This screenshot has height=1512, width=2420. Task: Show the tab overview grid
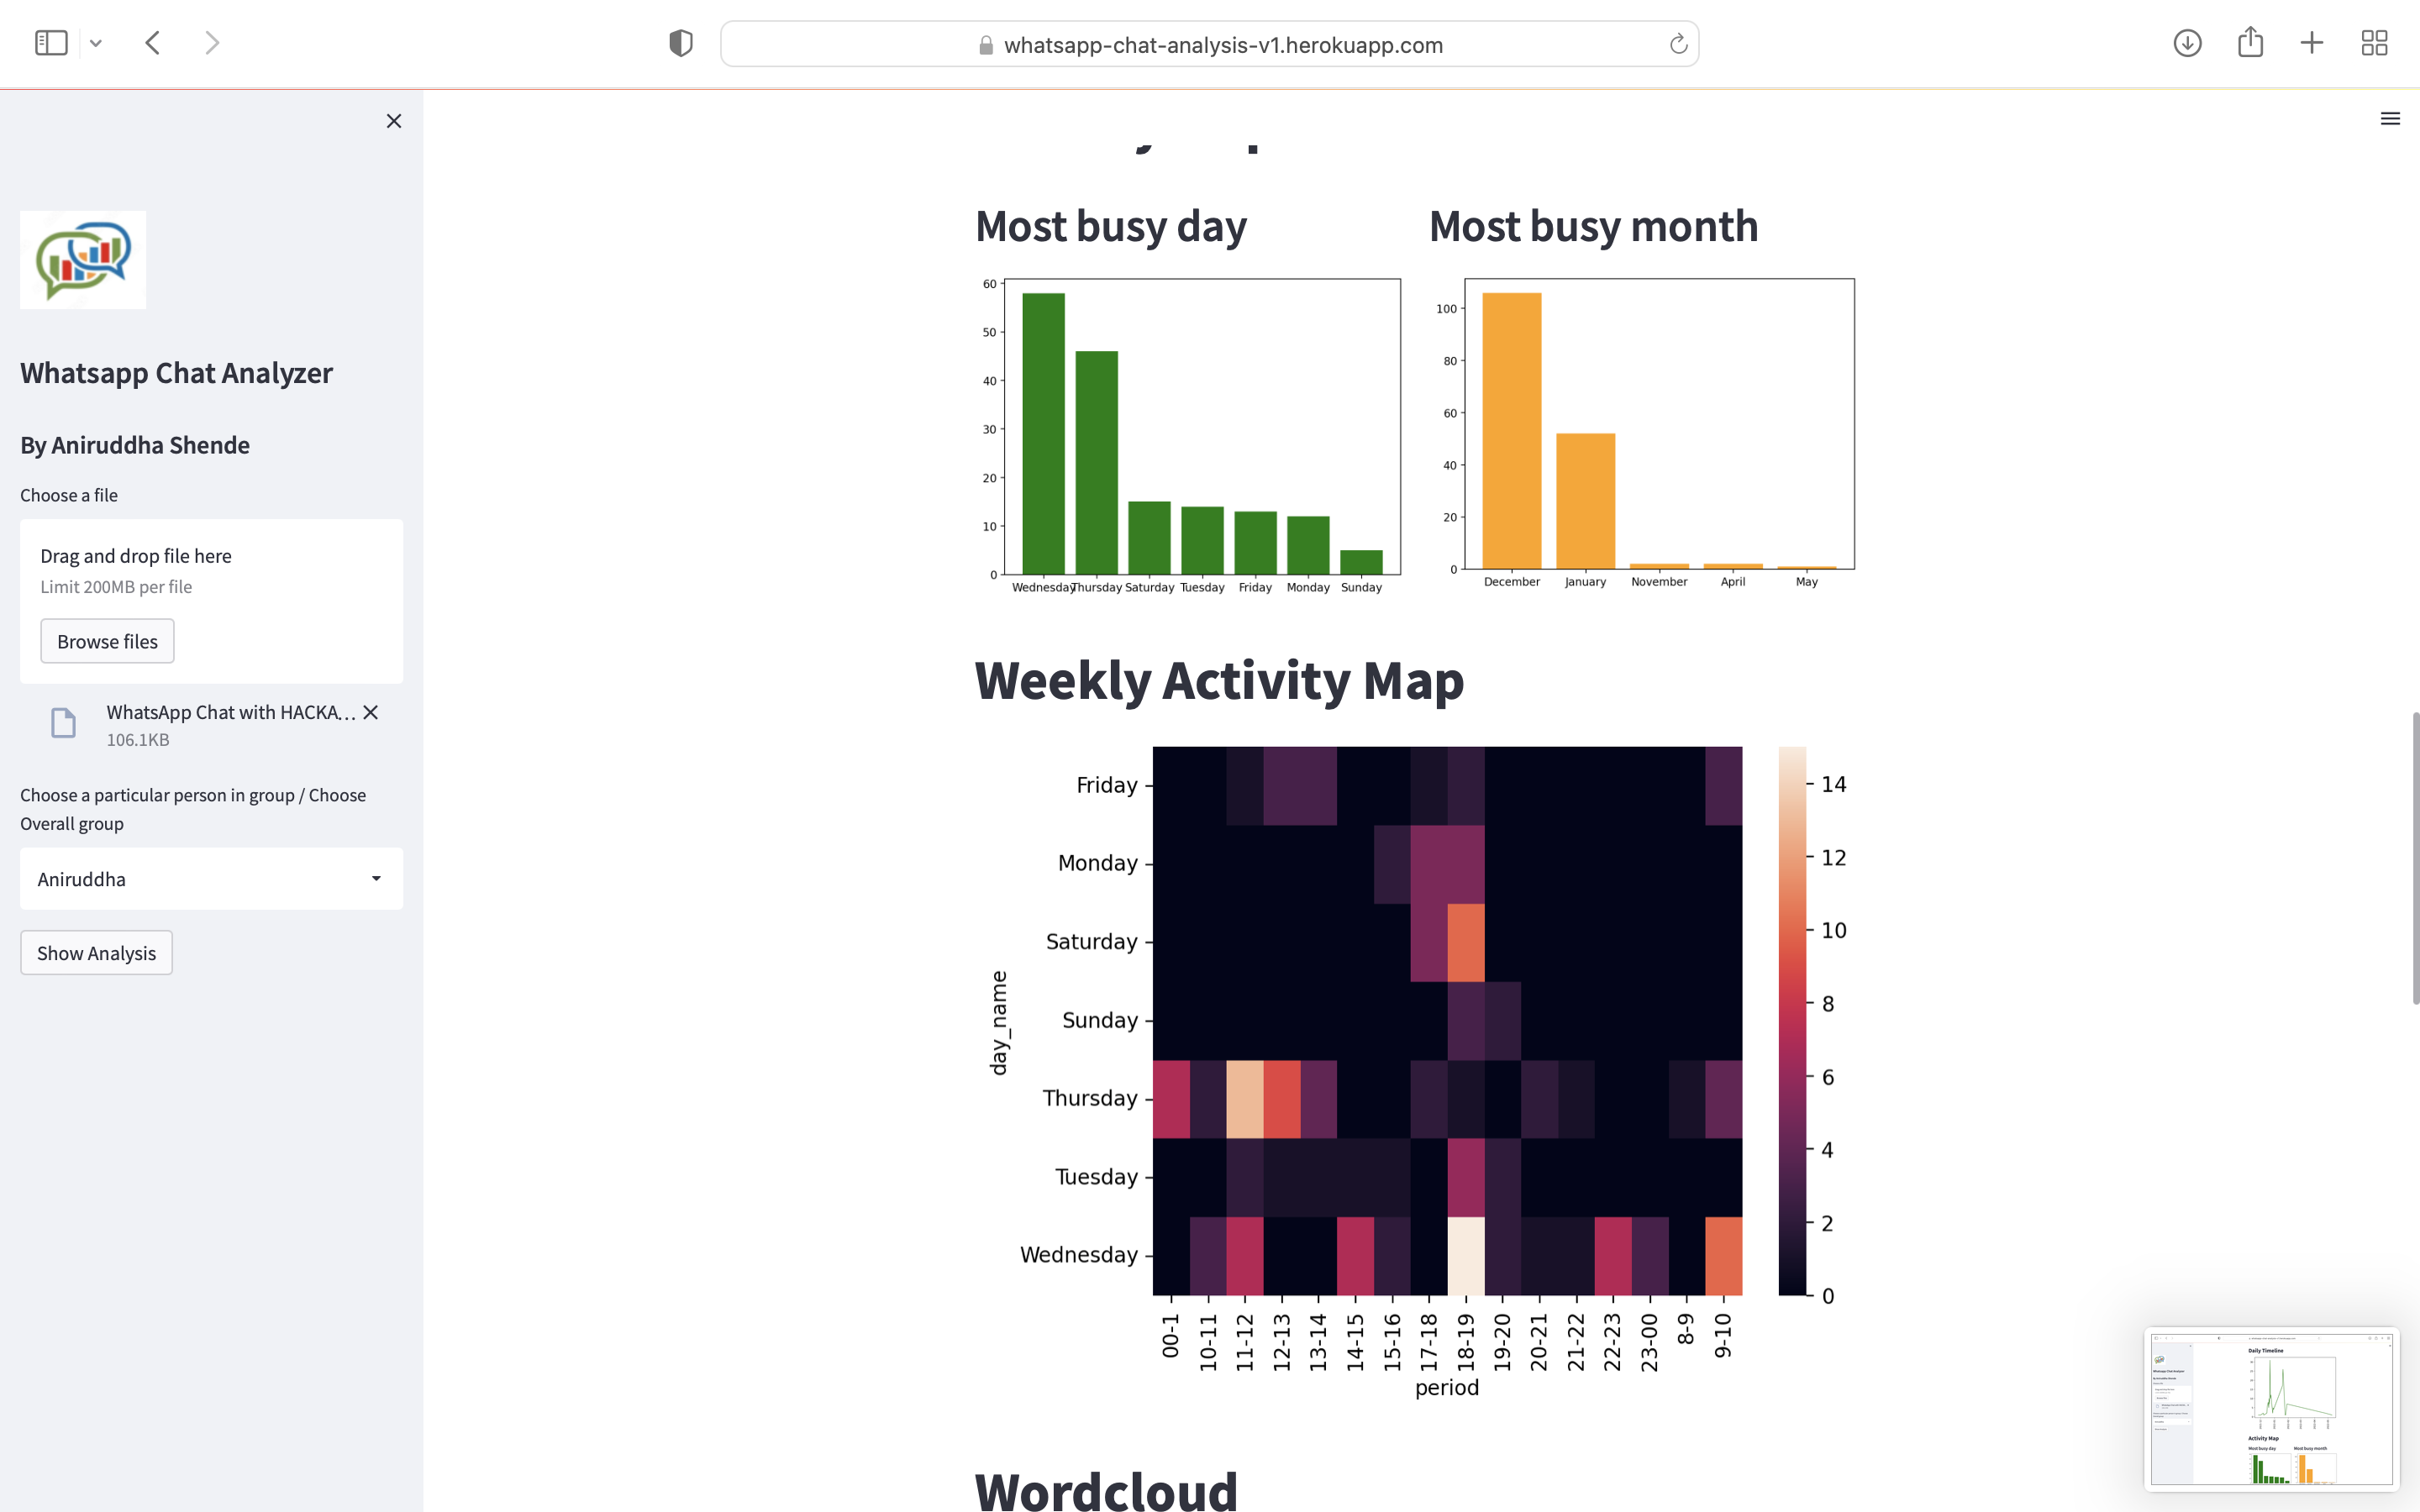(x=2376, y=43)
